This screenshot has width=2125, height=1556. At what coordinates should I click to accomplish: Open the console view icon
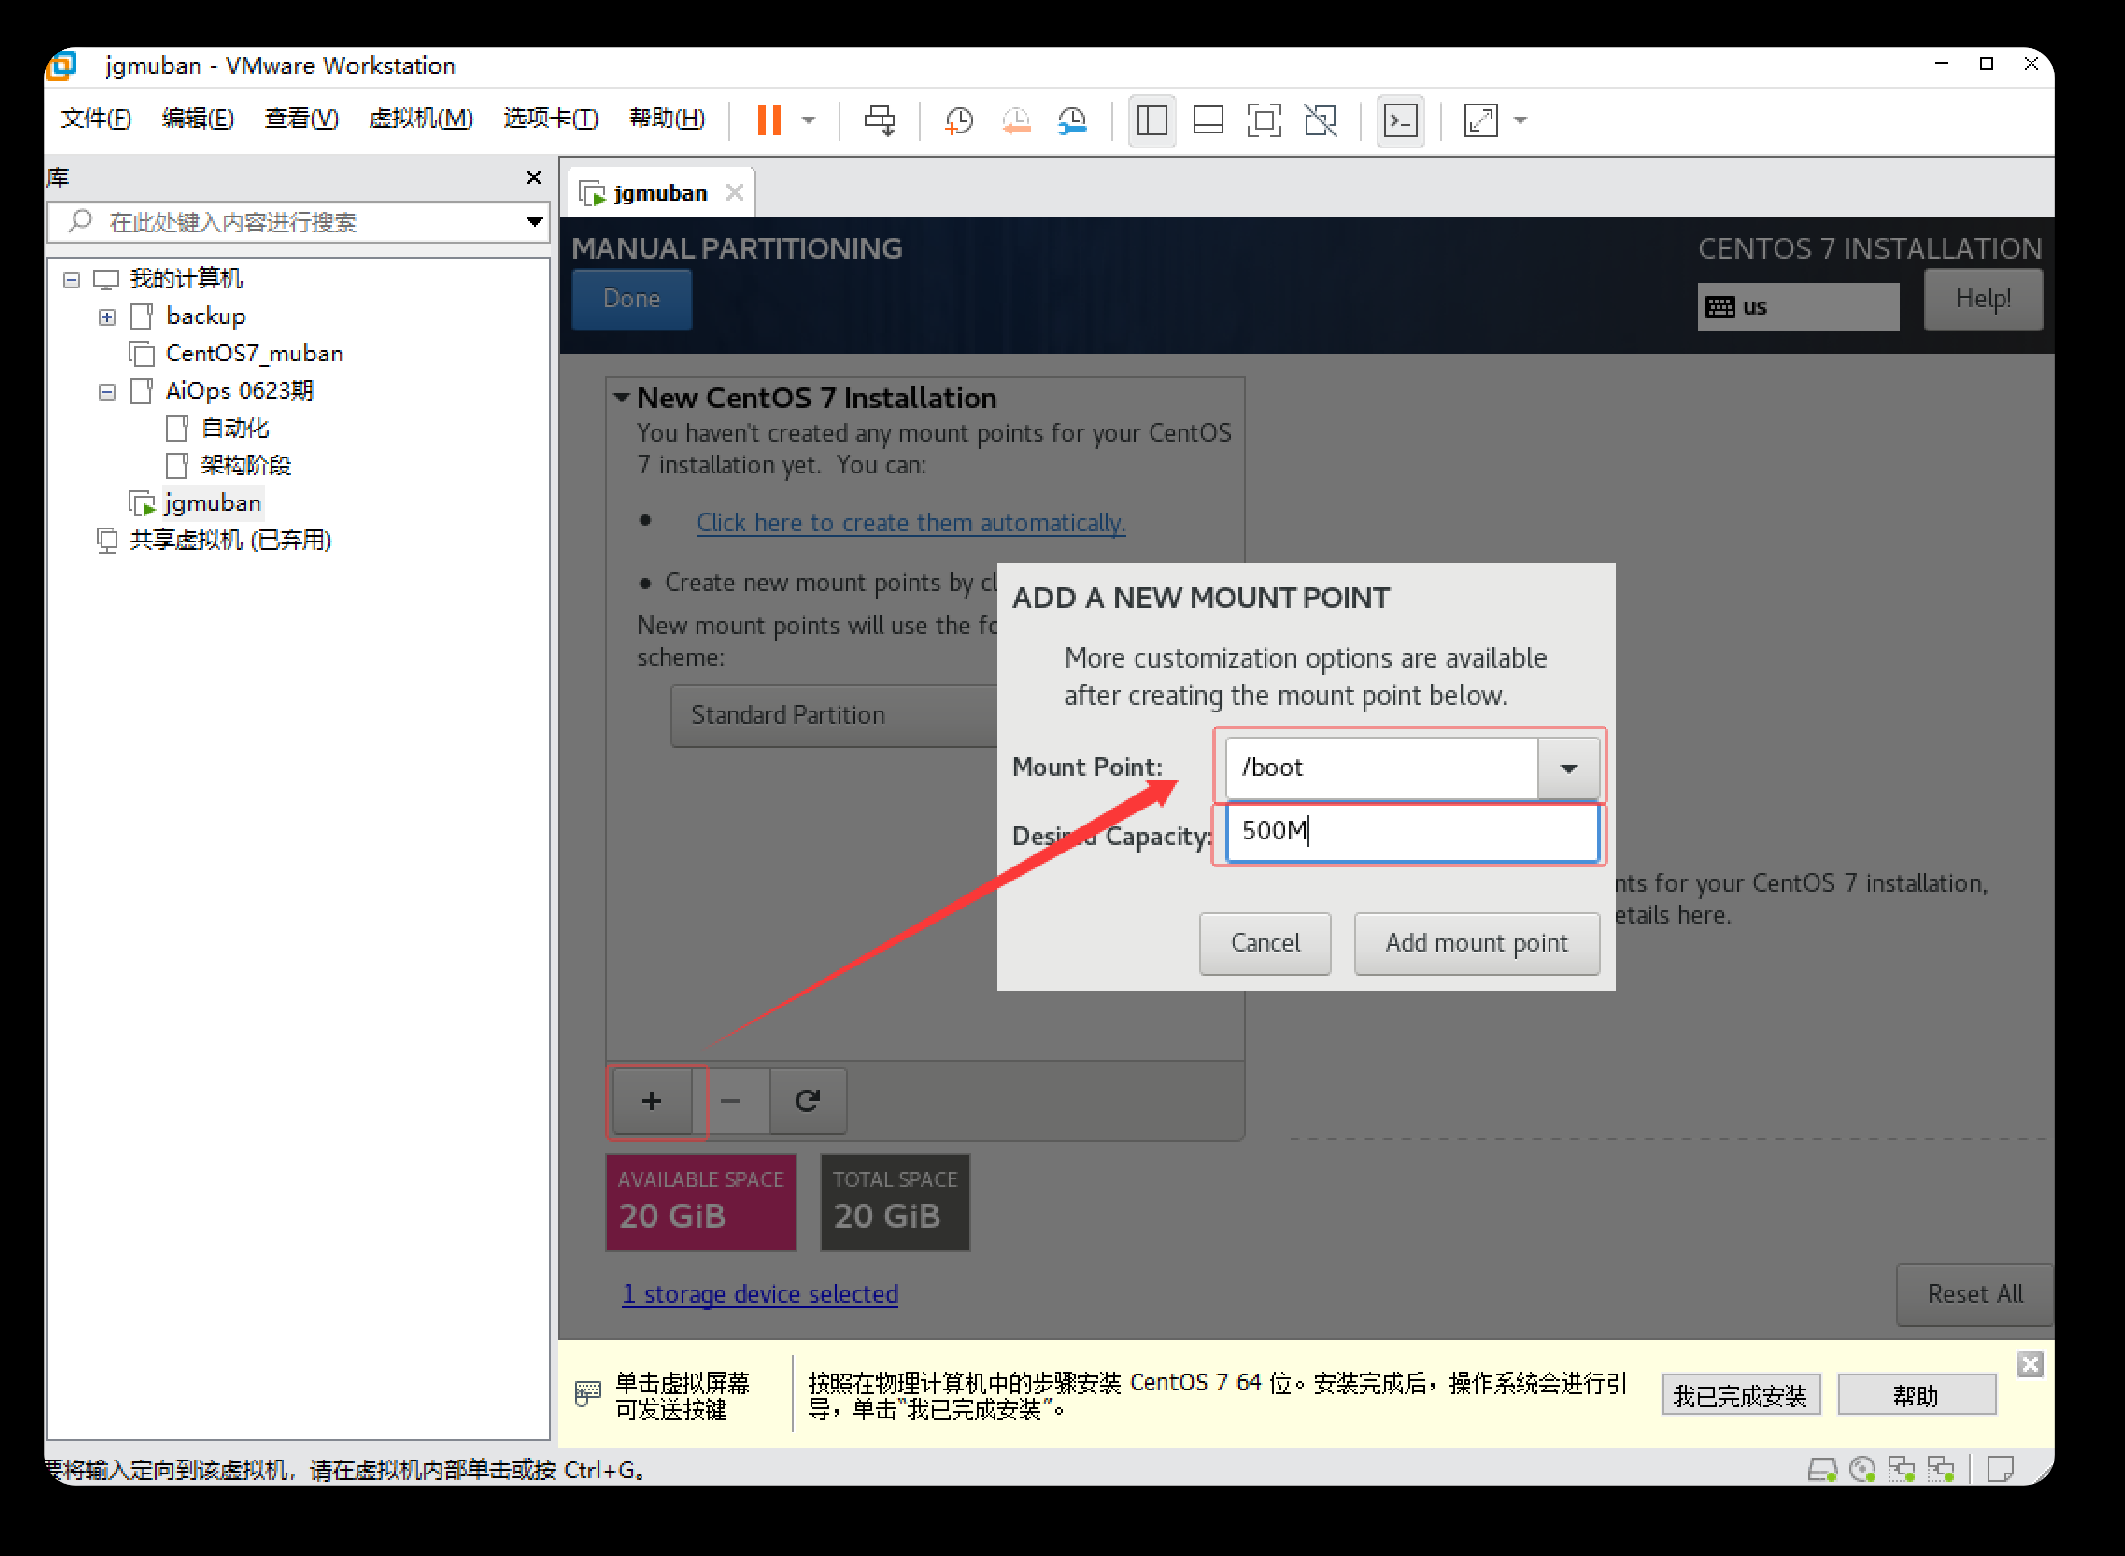(x=1400, y=121)
